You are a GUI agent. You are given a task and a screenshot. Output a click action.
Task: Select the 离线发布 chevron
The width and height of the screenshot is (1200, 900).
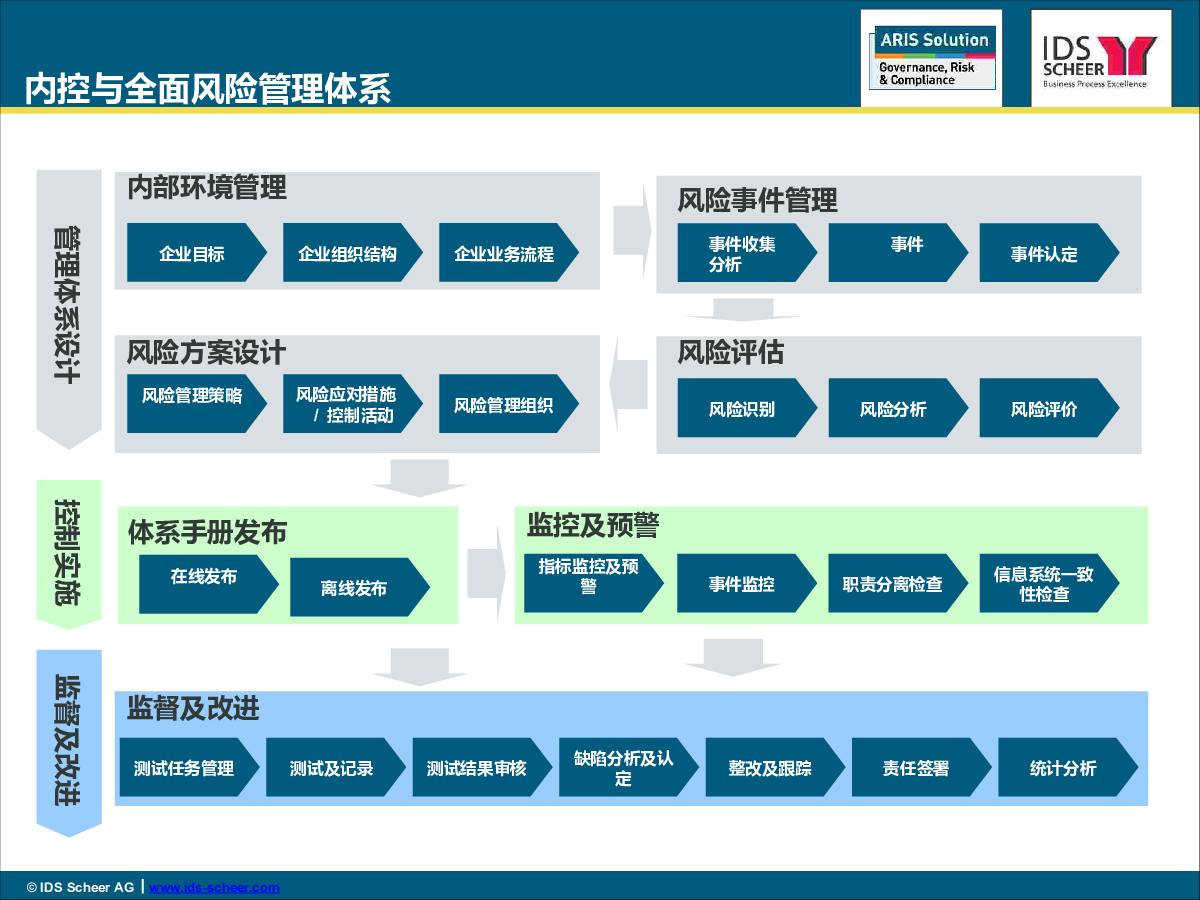(355, 588)
